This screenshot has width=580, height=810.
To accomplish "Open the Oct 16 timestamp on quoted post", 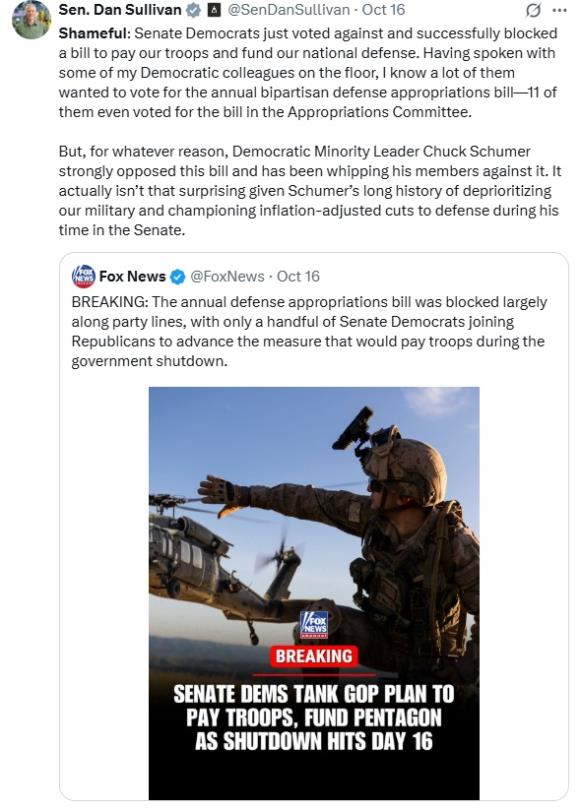I will (x=299, y=276).
